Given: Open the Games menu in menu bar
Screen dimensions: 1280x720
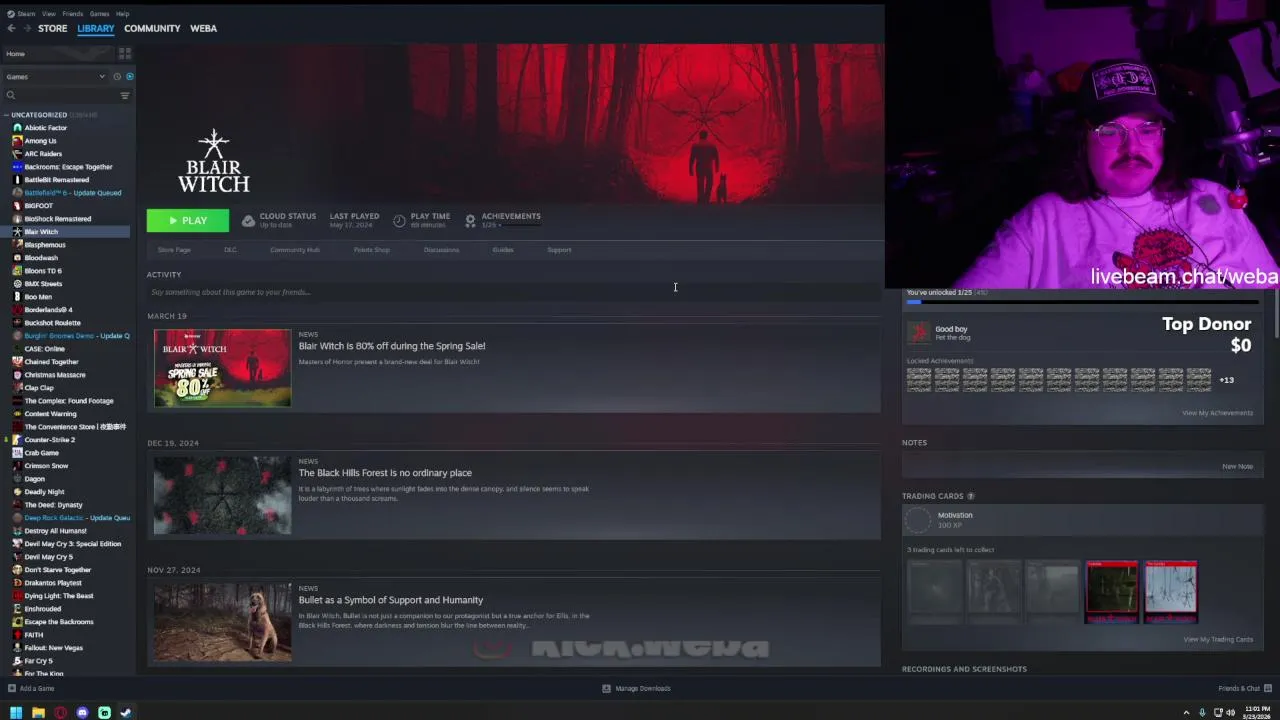Looking at the screenshot, I should [99, 14].
